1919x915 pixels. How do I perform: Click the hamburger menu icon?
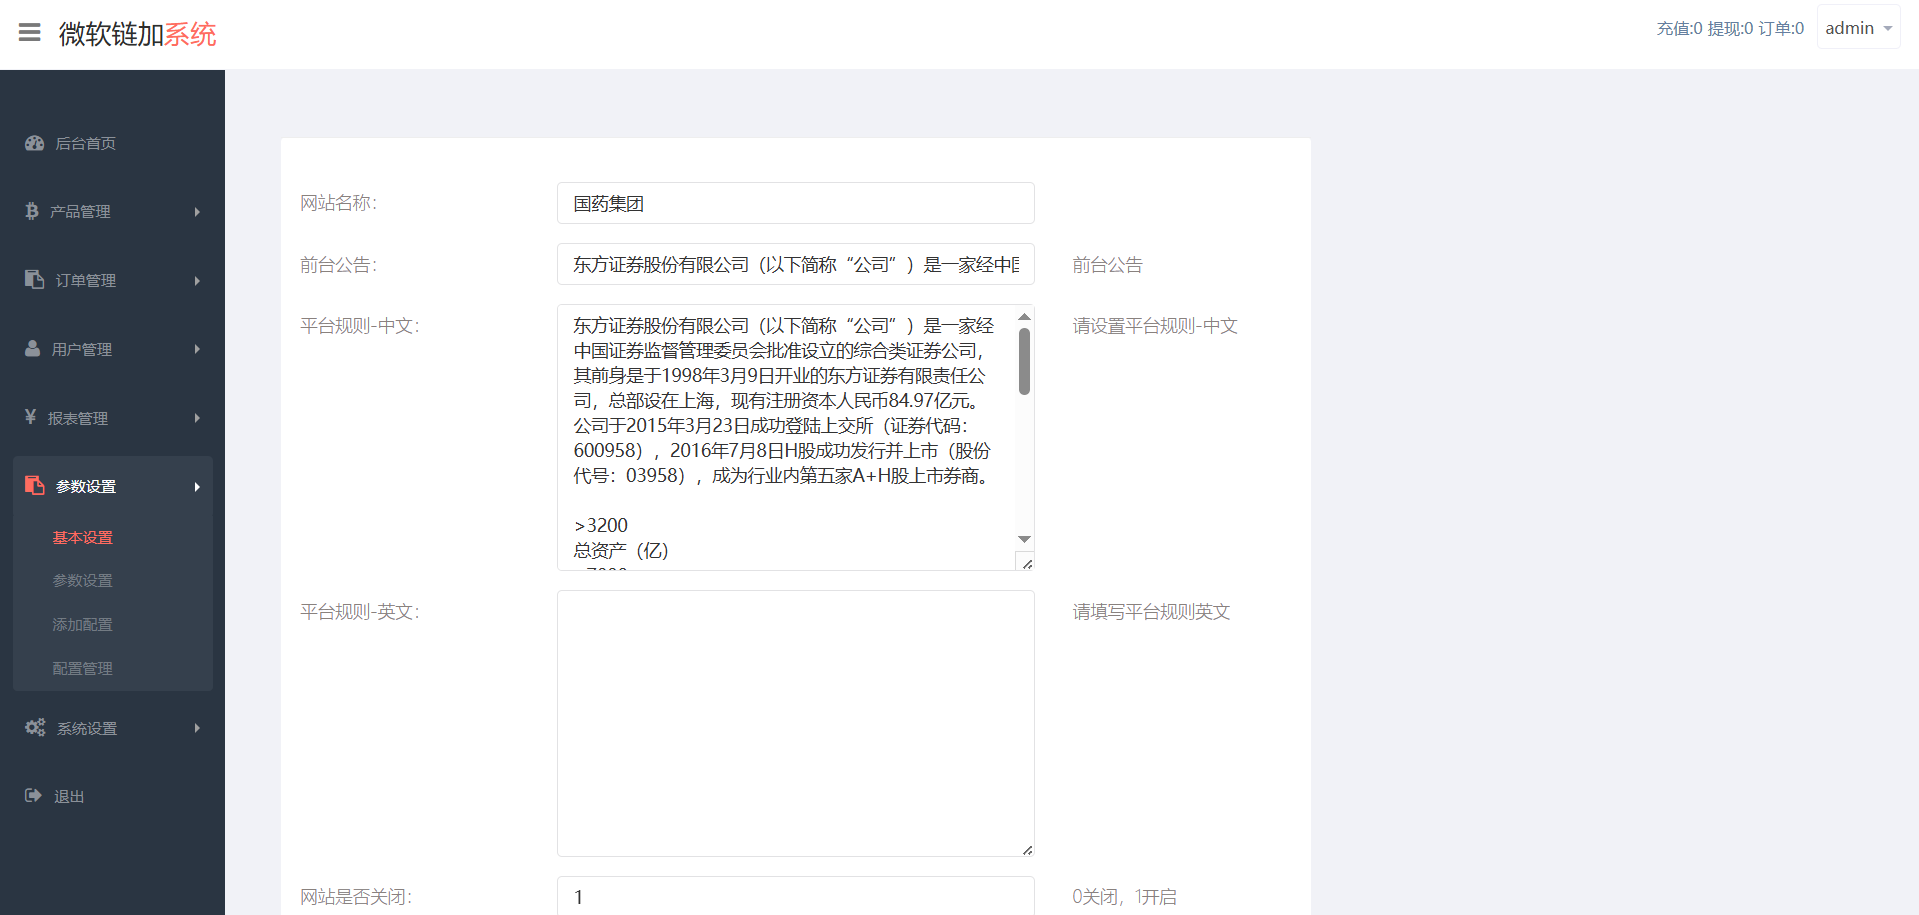pos(30,33)
